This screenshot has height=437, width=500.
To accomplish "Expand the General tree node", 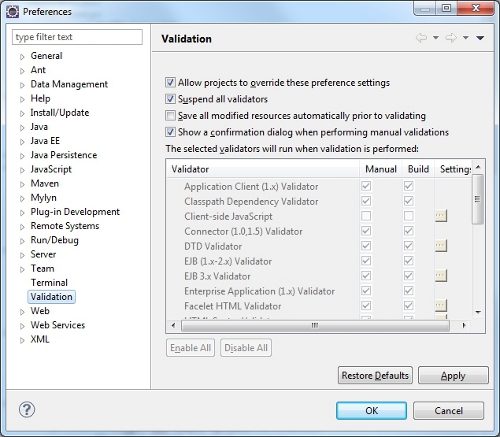I will pyautogui.click(x=22, y=57).
